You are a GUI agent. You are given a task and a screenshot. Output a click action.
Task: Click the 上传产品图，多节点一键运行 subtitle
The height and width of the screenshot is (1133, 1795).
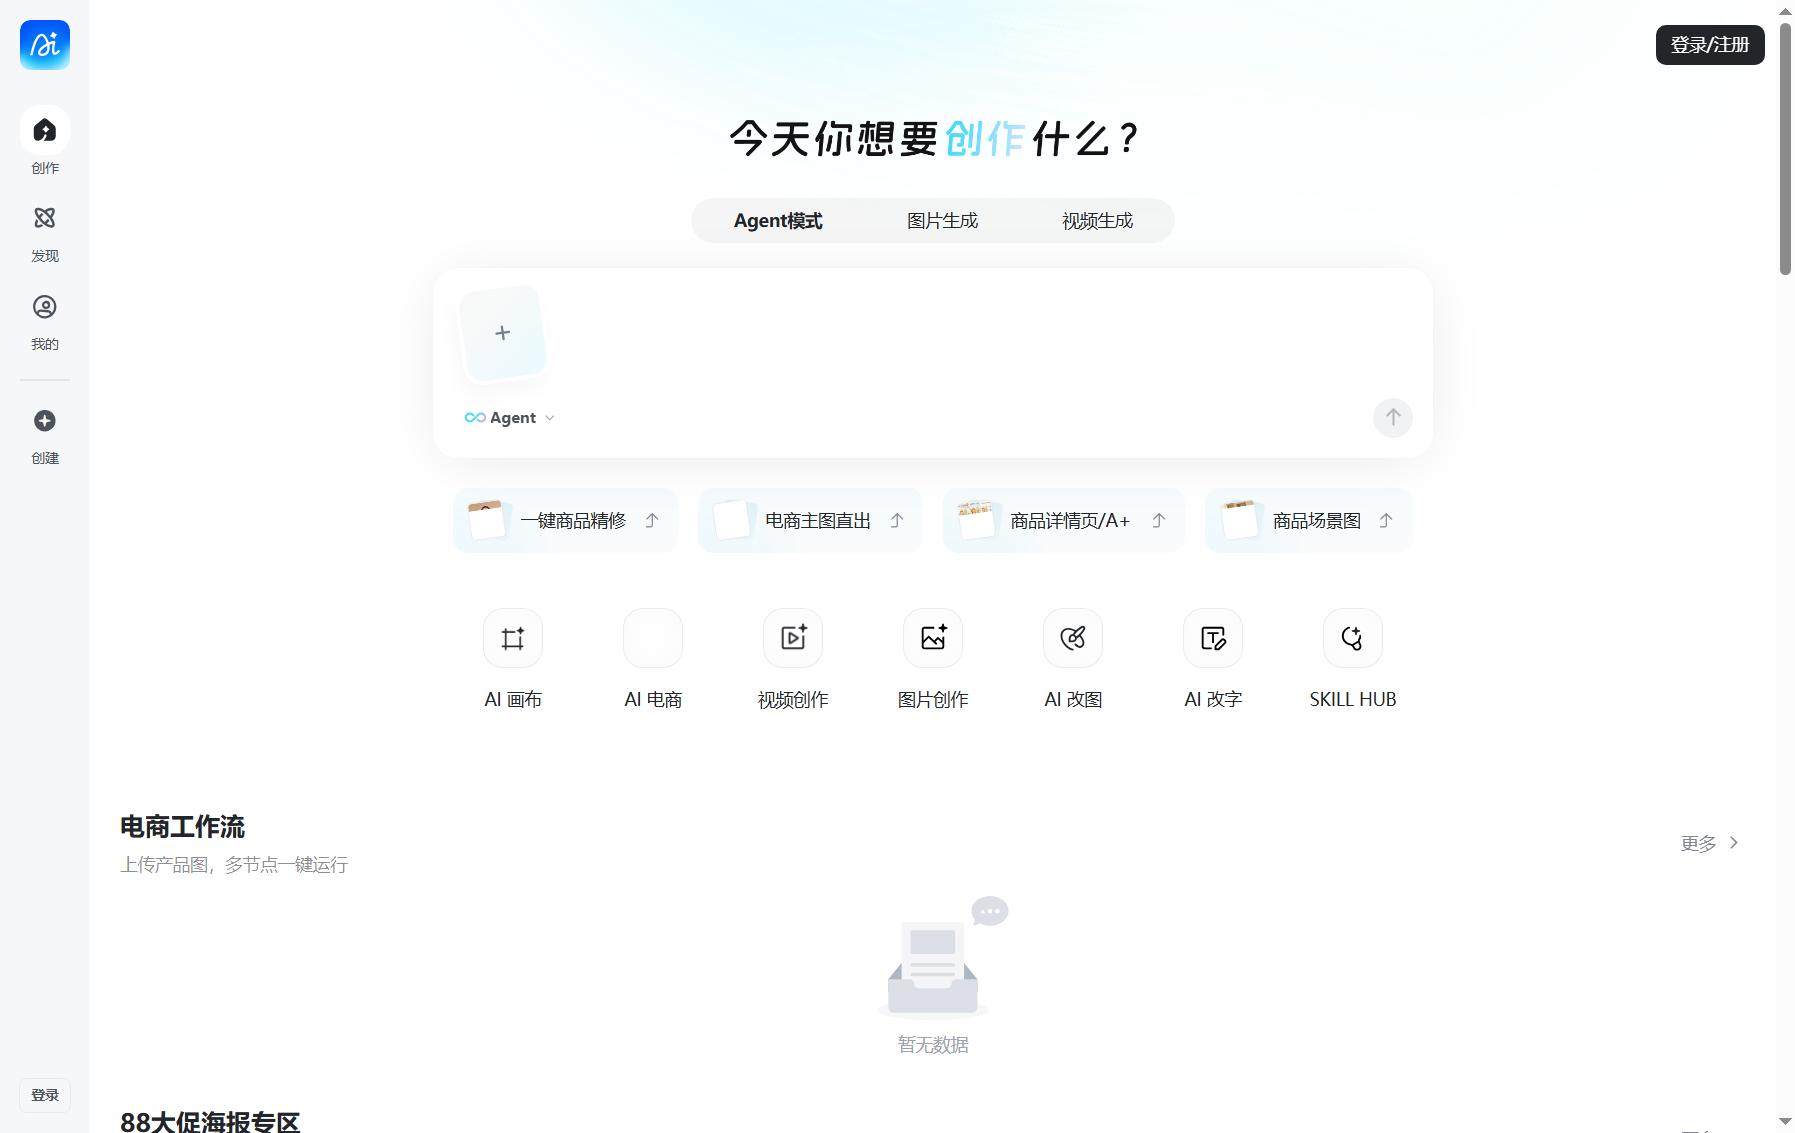tap(234, 865)
